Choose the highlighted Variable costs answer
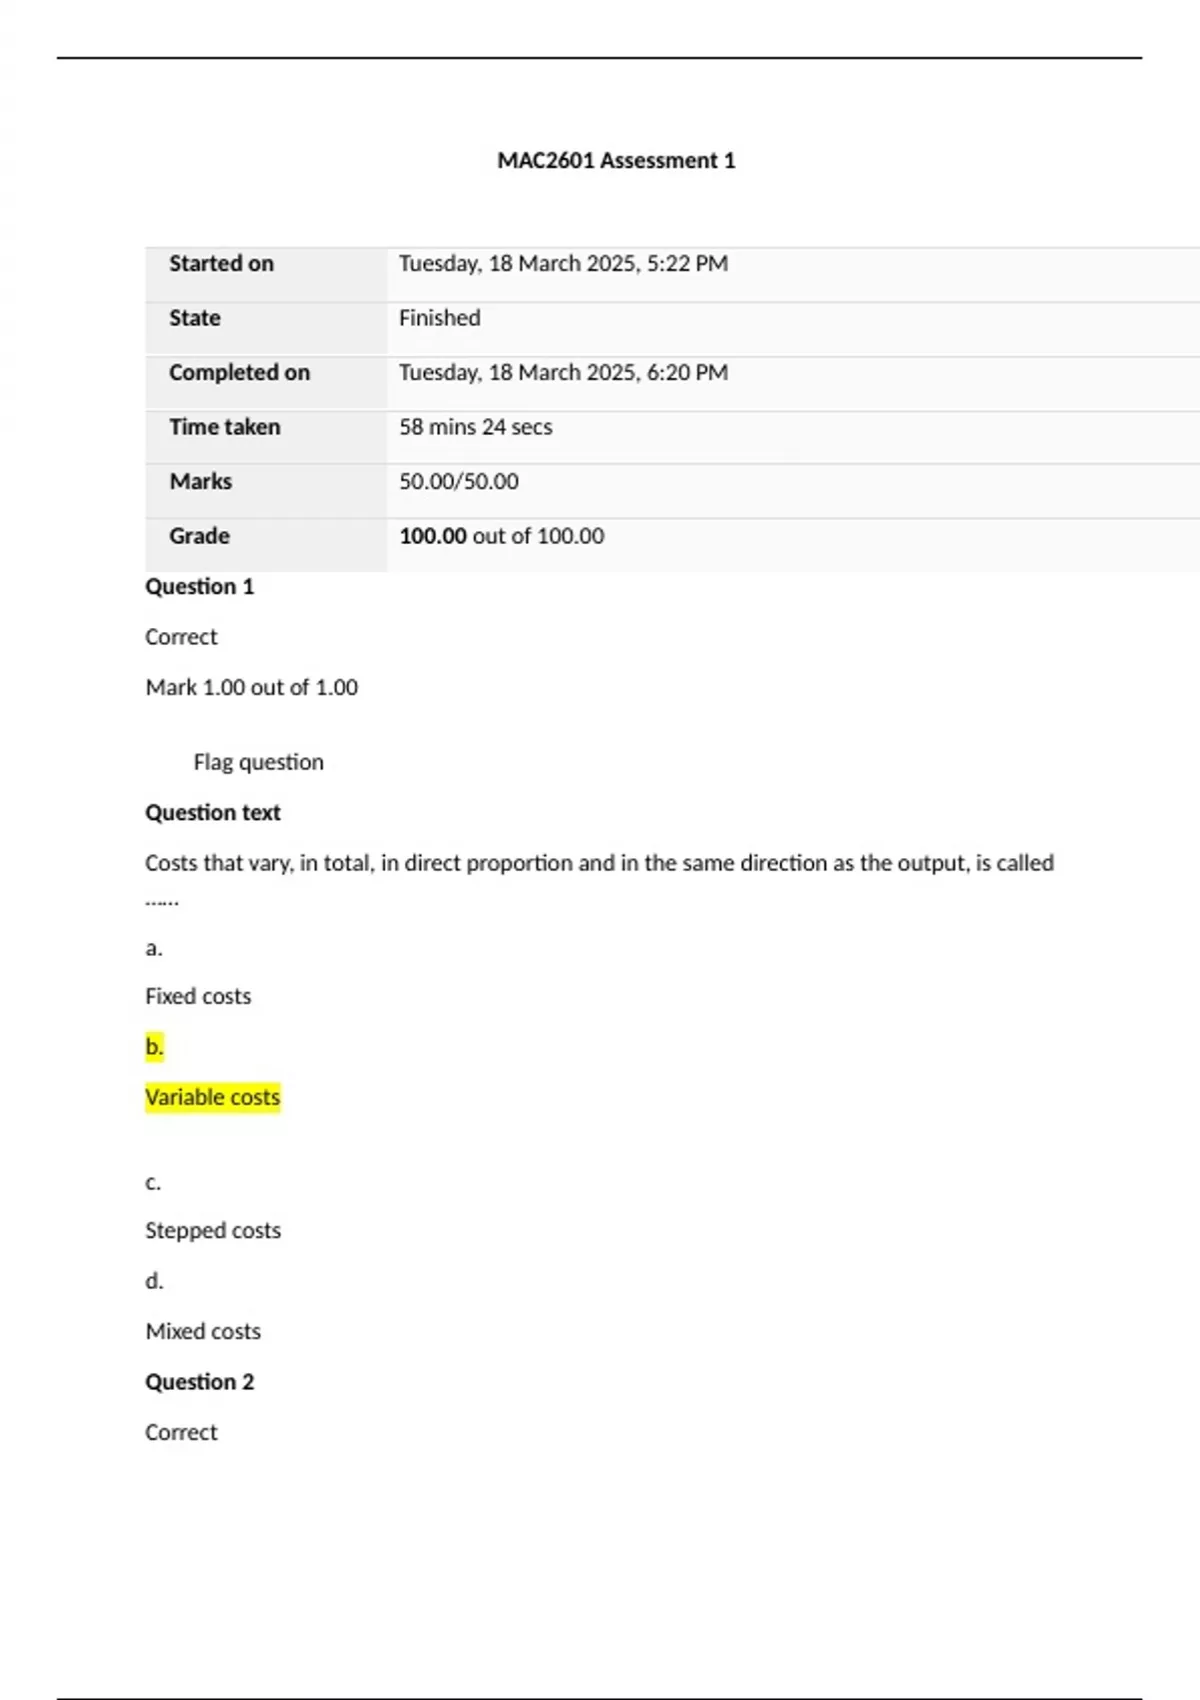The width and height of the screenshot is (1200, 1700). [212, 1097]
